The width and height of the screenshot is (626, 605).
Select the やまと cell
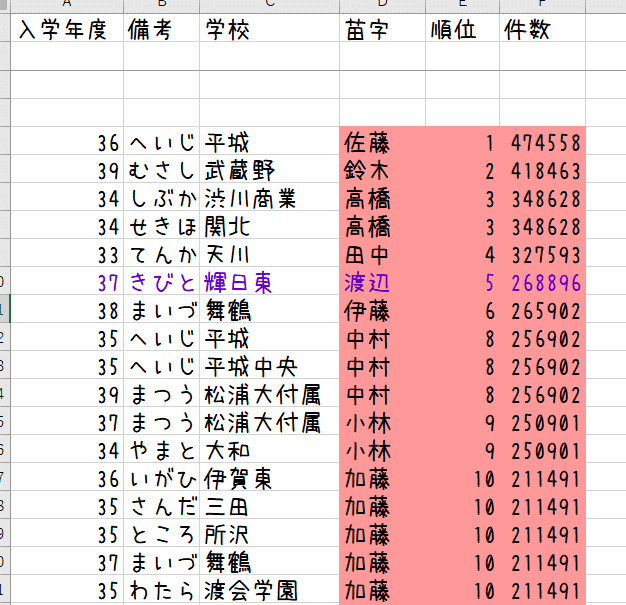click(x=161, y=449)
